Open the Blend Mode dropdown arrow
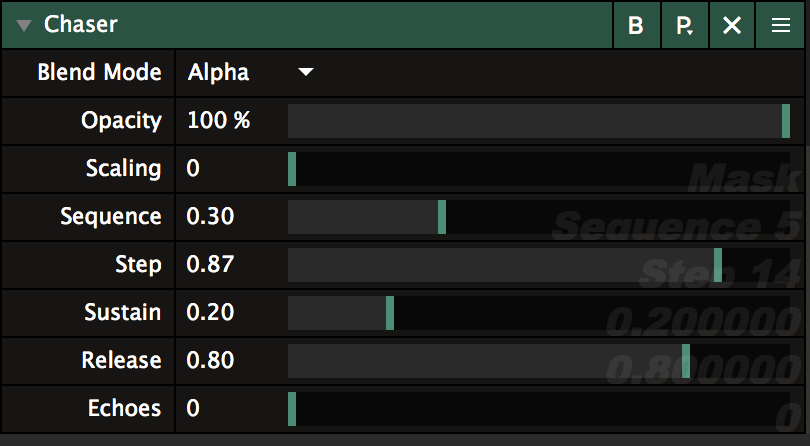The width and height of the screenshot is (810, 446). point(306,72)
